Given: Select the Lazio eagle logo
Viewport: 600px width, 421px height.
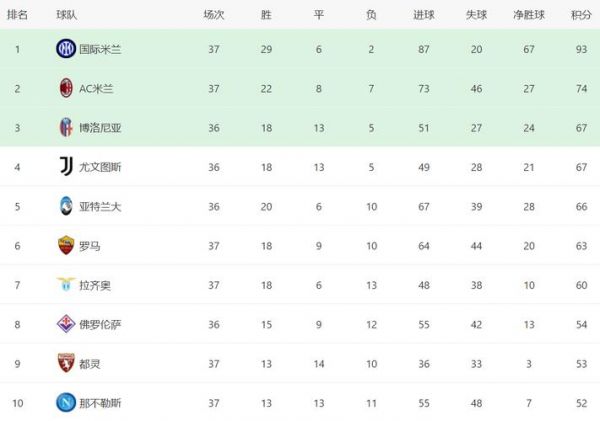Looking at the screenshot, I should pos(66,284).
